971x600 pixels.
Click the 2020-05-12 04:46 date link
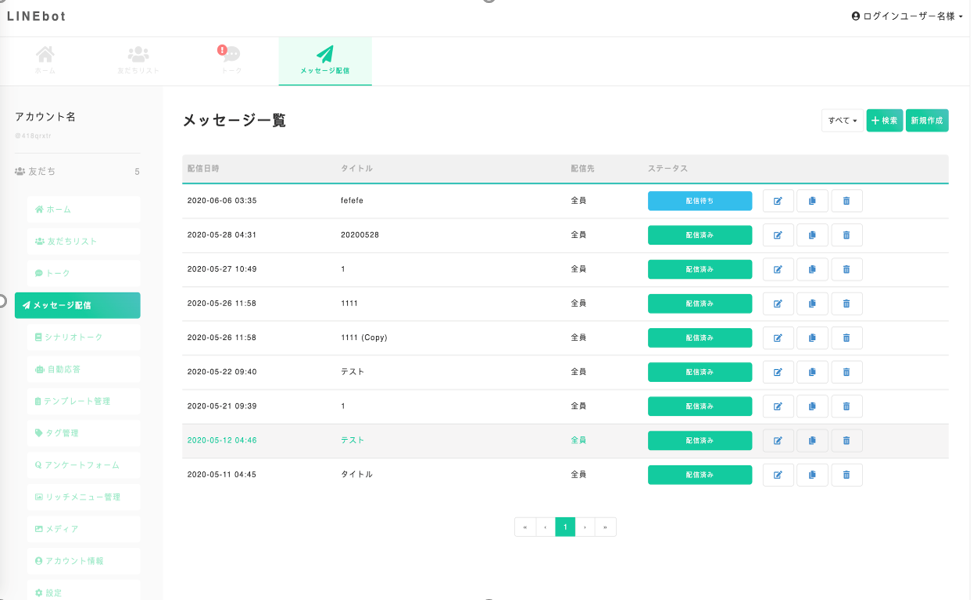pos(222,440)
